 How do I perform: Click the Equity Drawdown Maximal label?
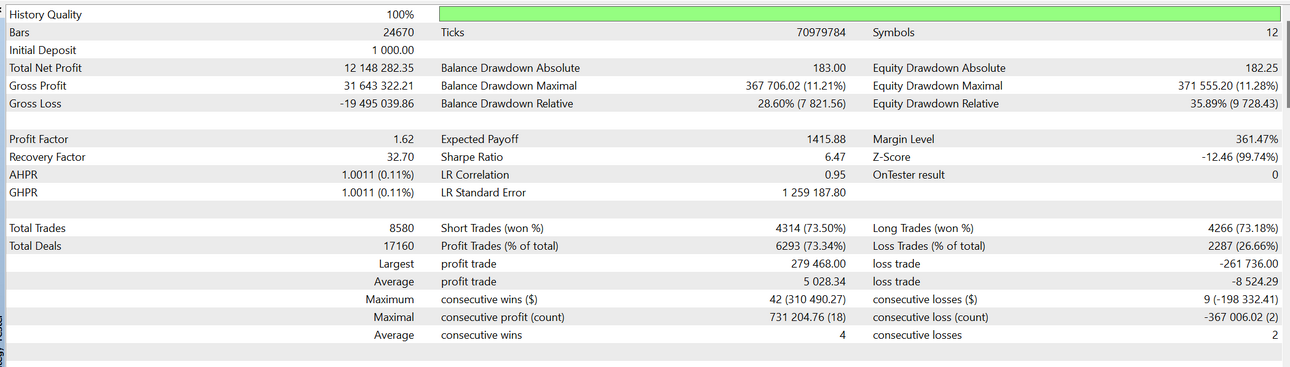coord(938,86)
